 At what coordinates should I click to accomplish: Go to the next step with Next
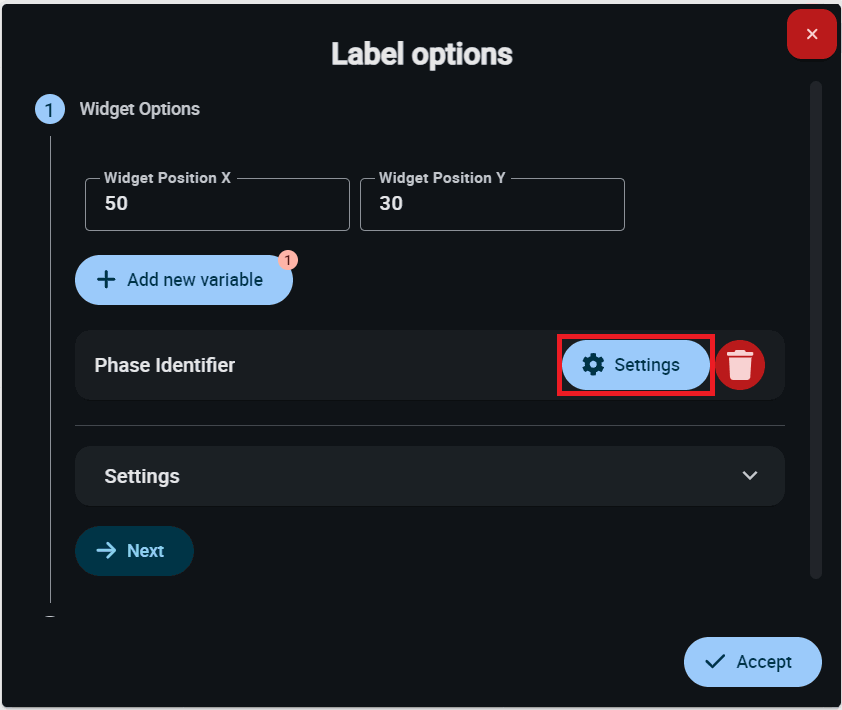pyautogui.click(x=134, y=551)
